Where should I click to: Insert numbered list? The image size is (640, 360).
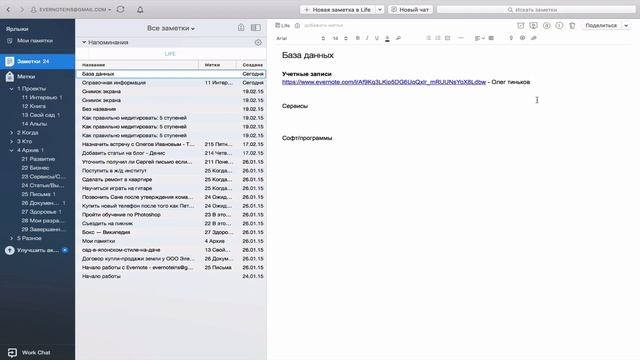coord(438,38)
